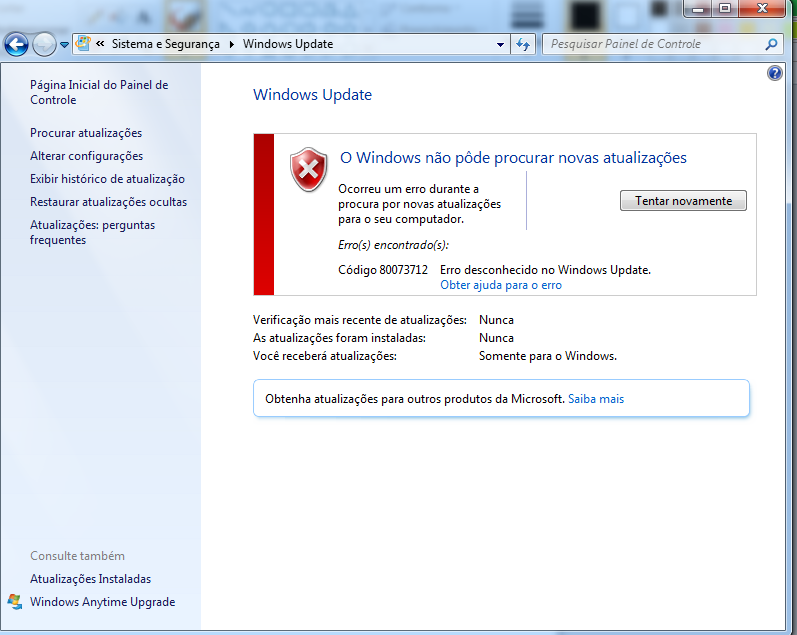Screen dimensions: 797x635
Task: Go back with the blue arrow button
Action: [16, 45]
